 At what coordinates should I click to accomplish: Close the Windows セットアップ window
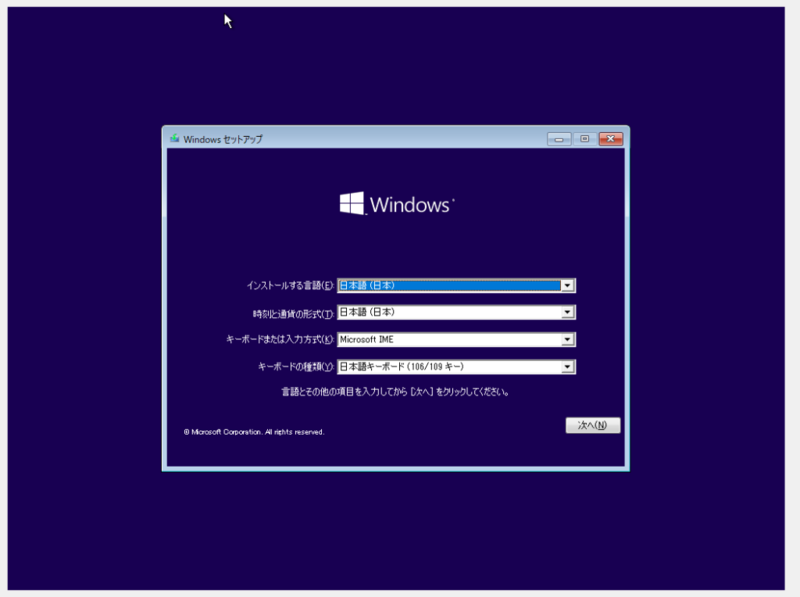point(611,139)
